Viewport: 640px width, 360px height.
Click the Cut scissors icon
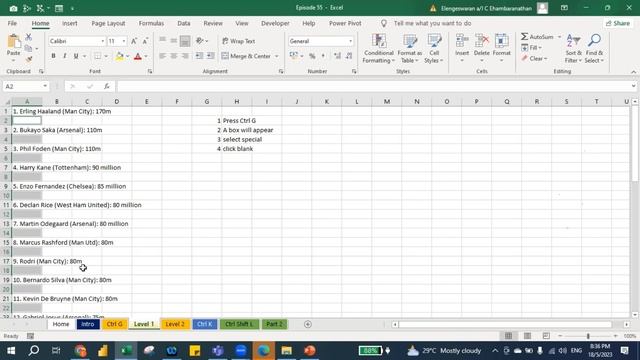click(29, 37)
